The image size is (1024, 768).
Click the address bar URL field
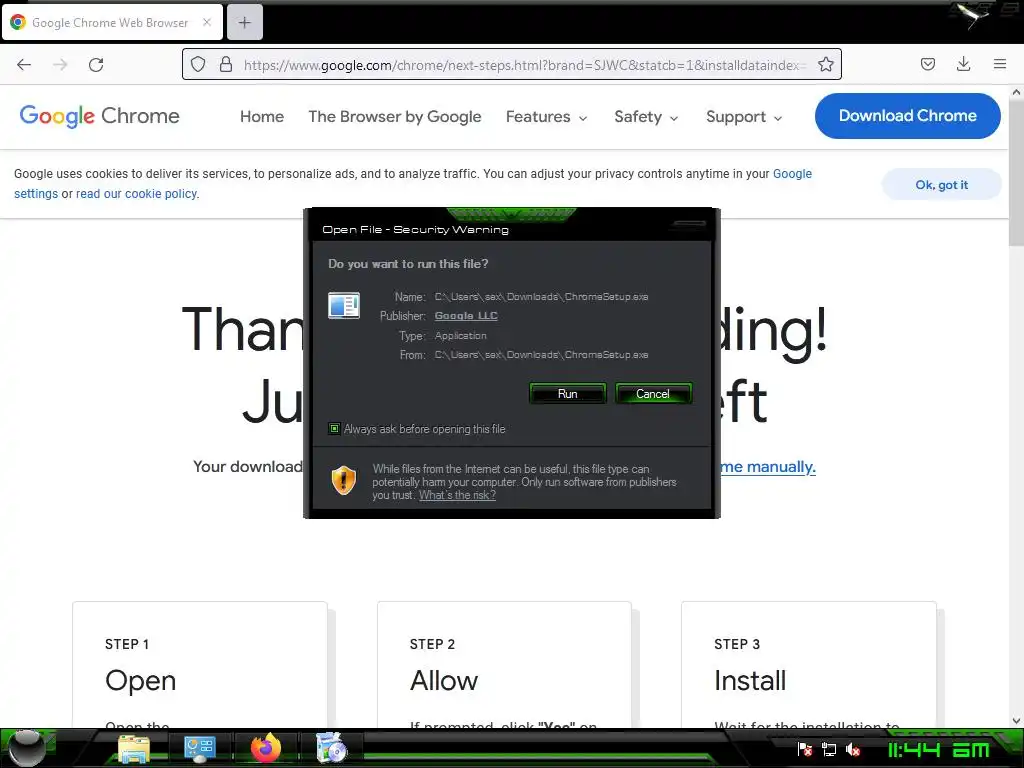[524, 65]
